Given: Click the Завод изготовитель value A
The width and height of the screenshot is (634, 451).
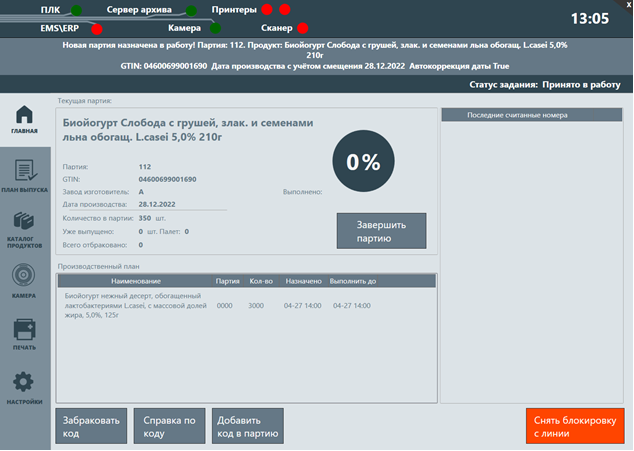Looking at the screenshot, I should coord(141,192).
